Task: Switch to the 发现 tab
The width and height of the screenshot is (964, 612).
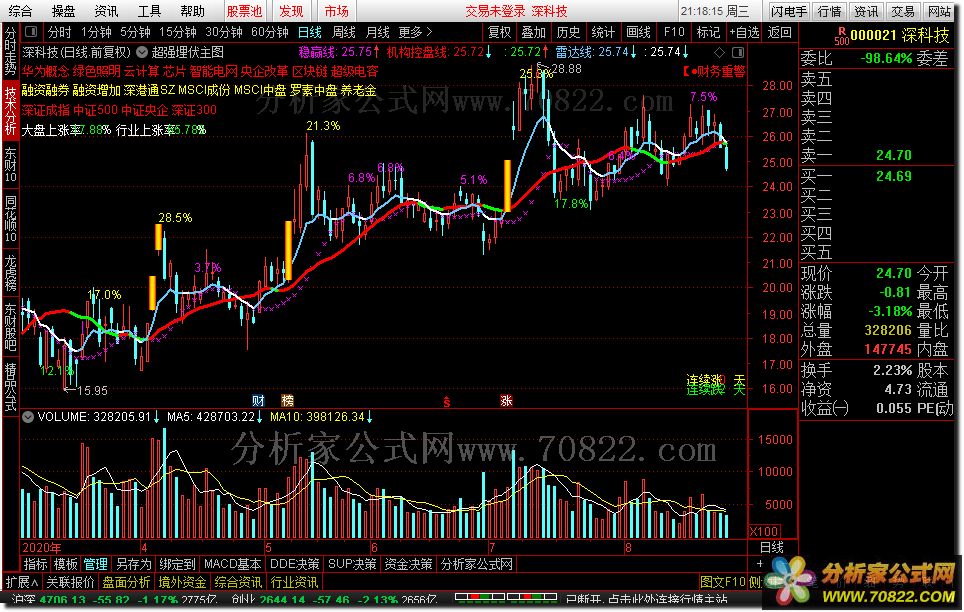Action: (291, 11)
